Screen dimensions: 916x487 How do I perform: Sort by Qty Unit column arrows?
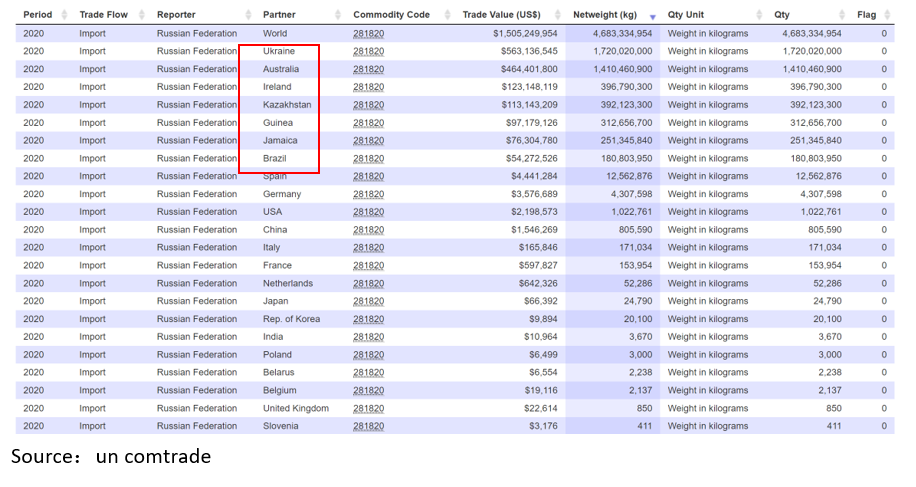coord(759,15)
